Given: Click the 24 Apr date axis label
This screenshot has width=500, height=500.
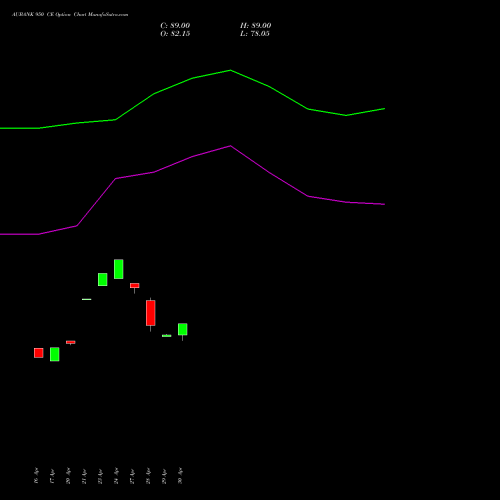Looking at the screenshot, I should [x=116, y=476].
